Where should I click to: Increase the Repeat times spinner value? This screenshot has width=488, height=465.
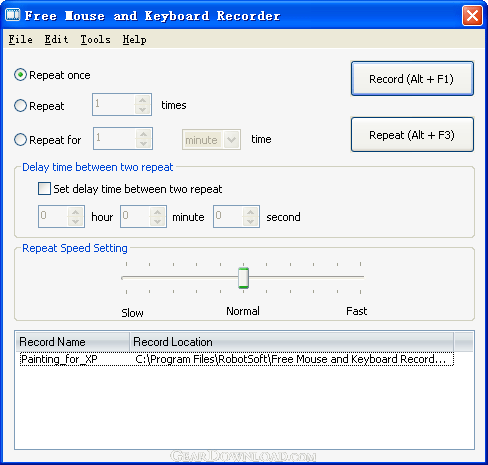[x=143, y=100]
